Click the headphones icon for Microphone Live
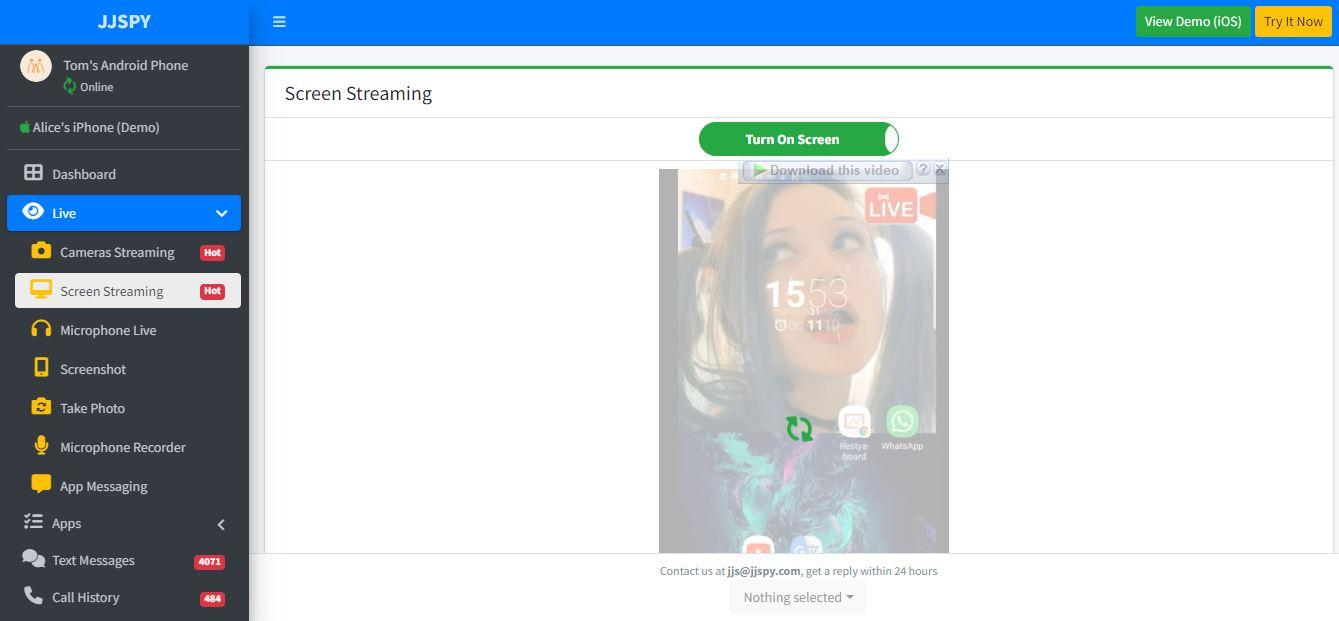 point(41,329)
